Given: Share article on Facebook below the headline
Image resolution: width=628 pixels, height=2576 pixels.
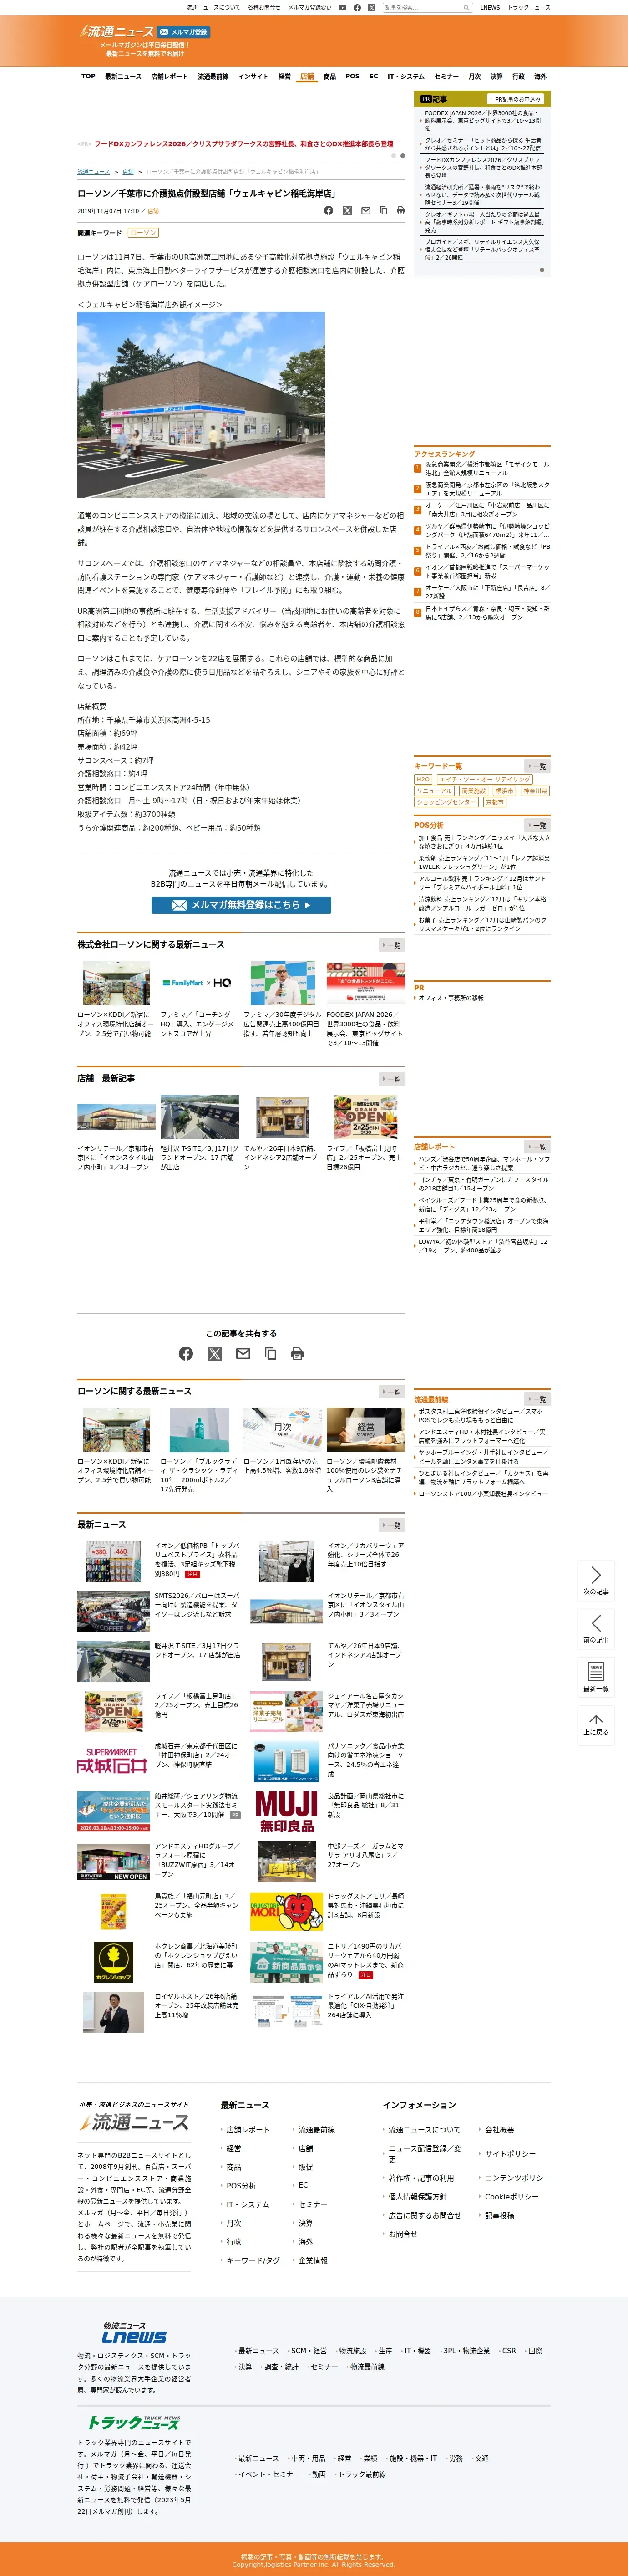Looking at the screenshot, I should [328, 211].
